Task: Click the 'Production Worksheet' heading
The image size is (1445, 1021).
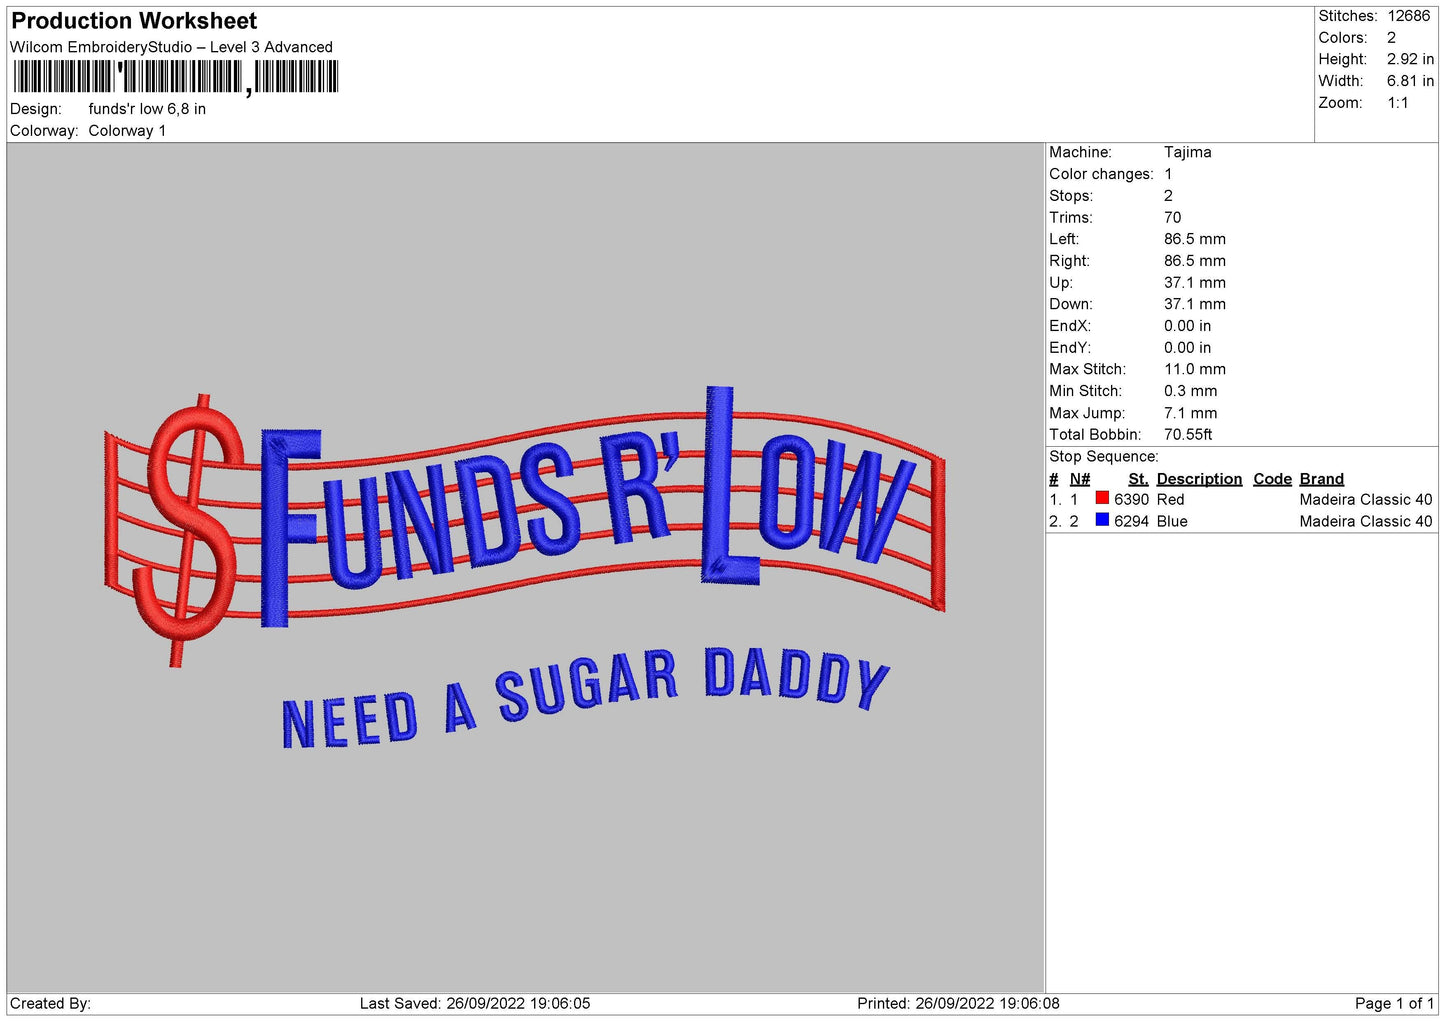Action: 134,21
